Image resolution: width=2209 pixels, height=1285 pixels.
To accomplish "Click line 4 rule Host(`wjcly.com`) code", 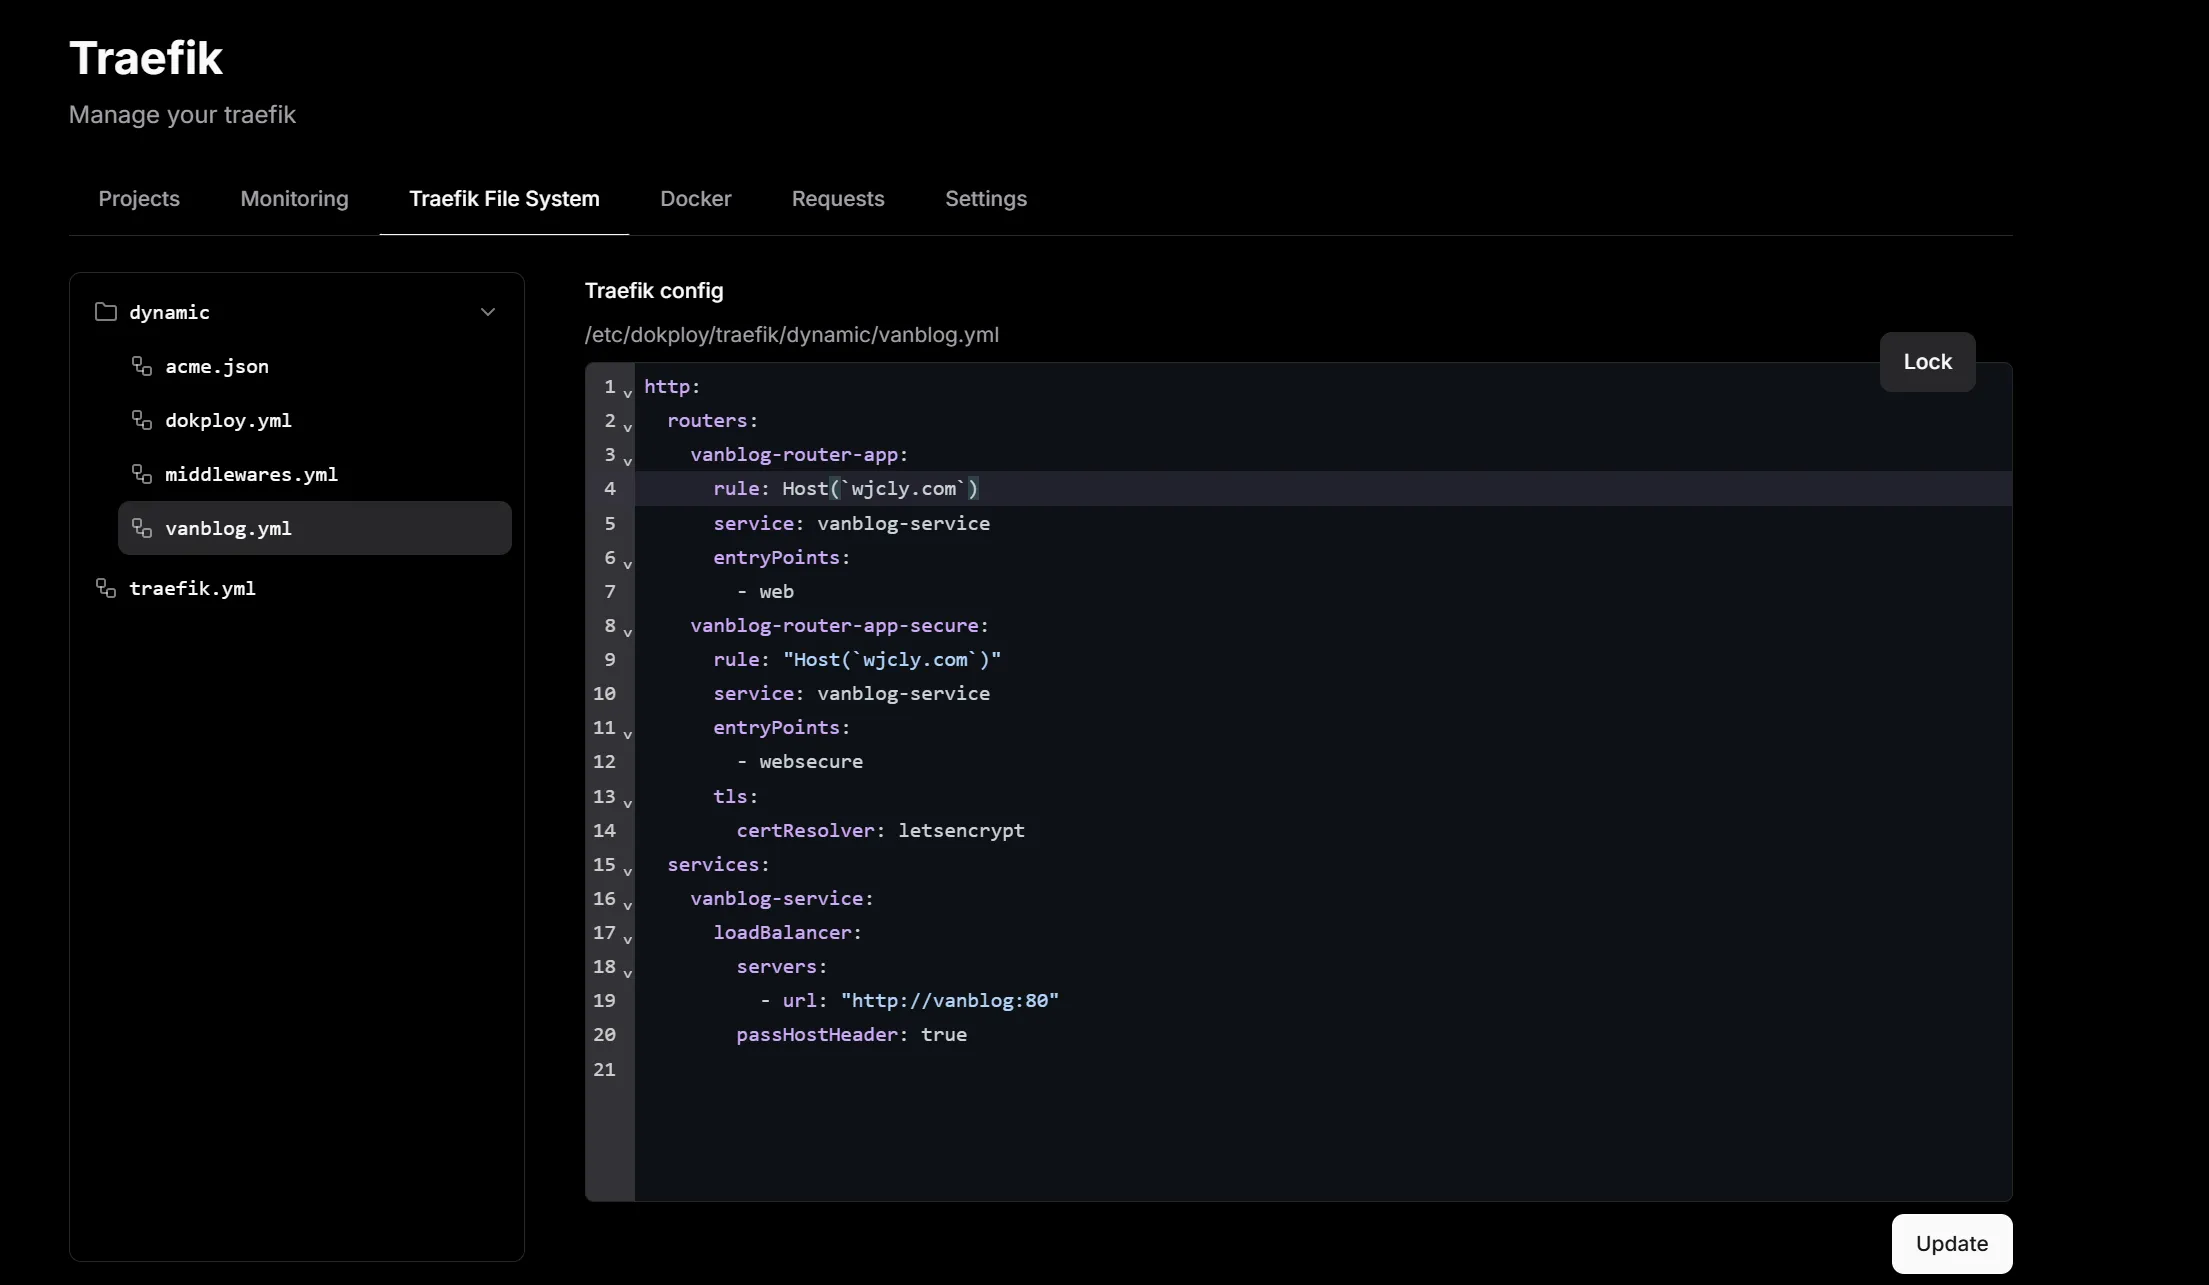I will [x=846, y=489].
